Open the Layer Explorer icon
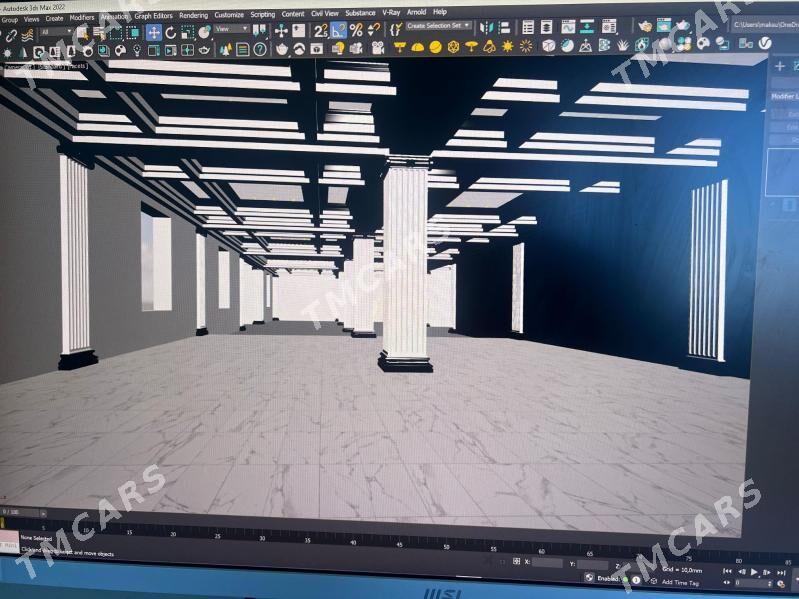 click(x=546, y=27)
